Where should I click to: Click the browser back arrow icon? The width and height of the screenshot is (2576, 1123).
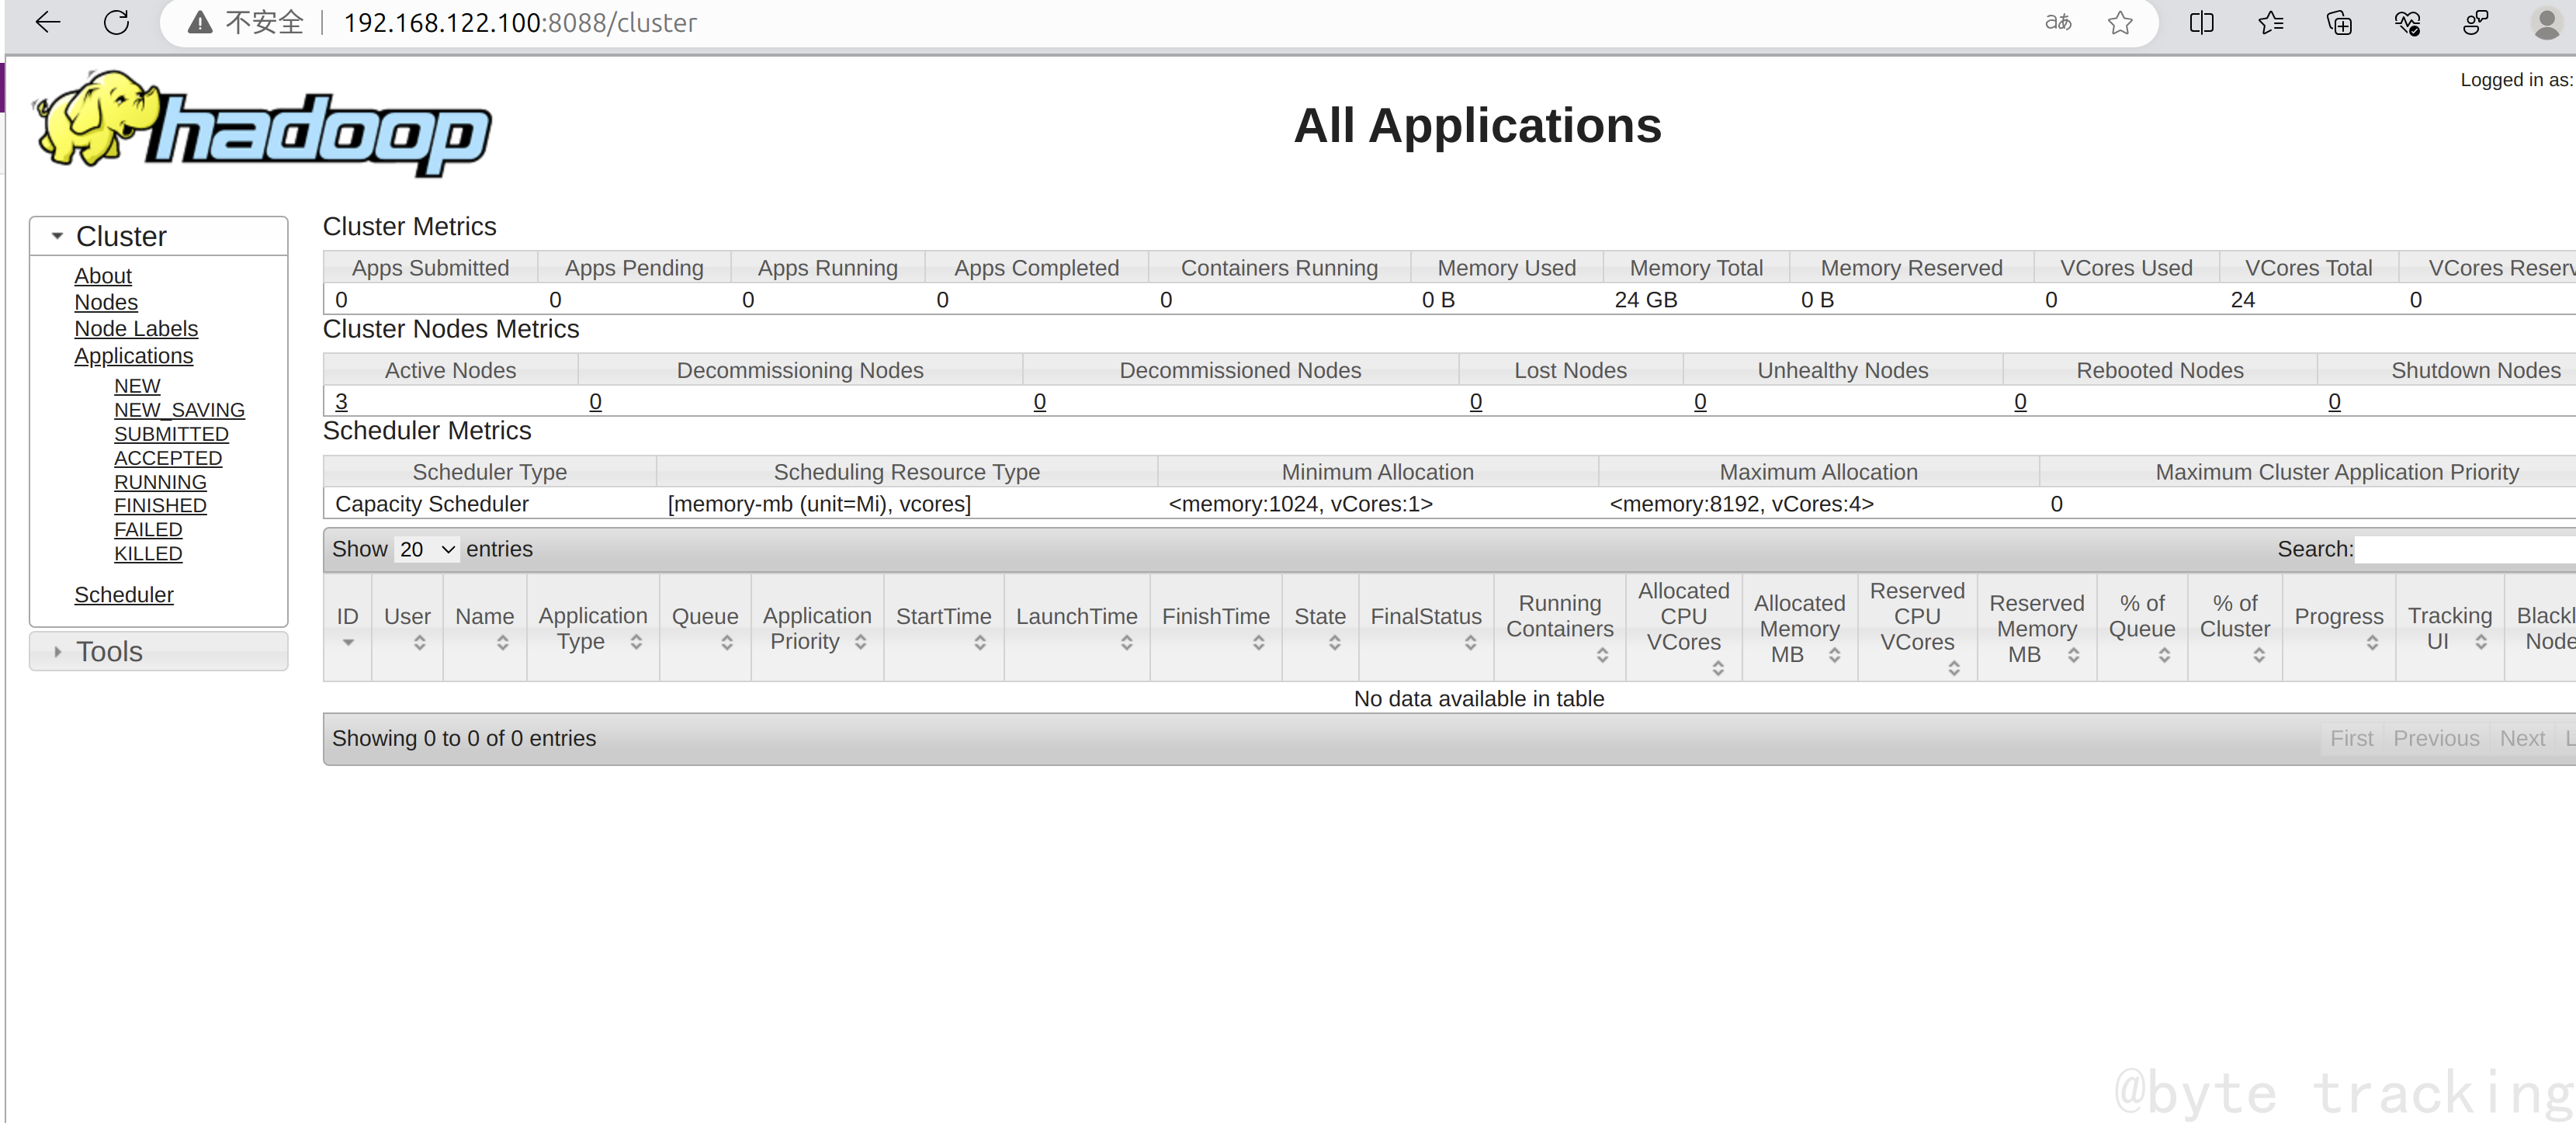tap(47, 22)
